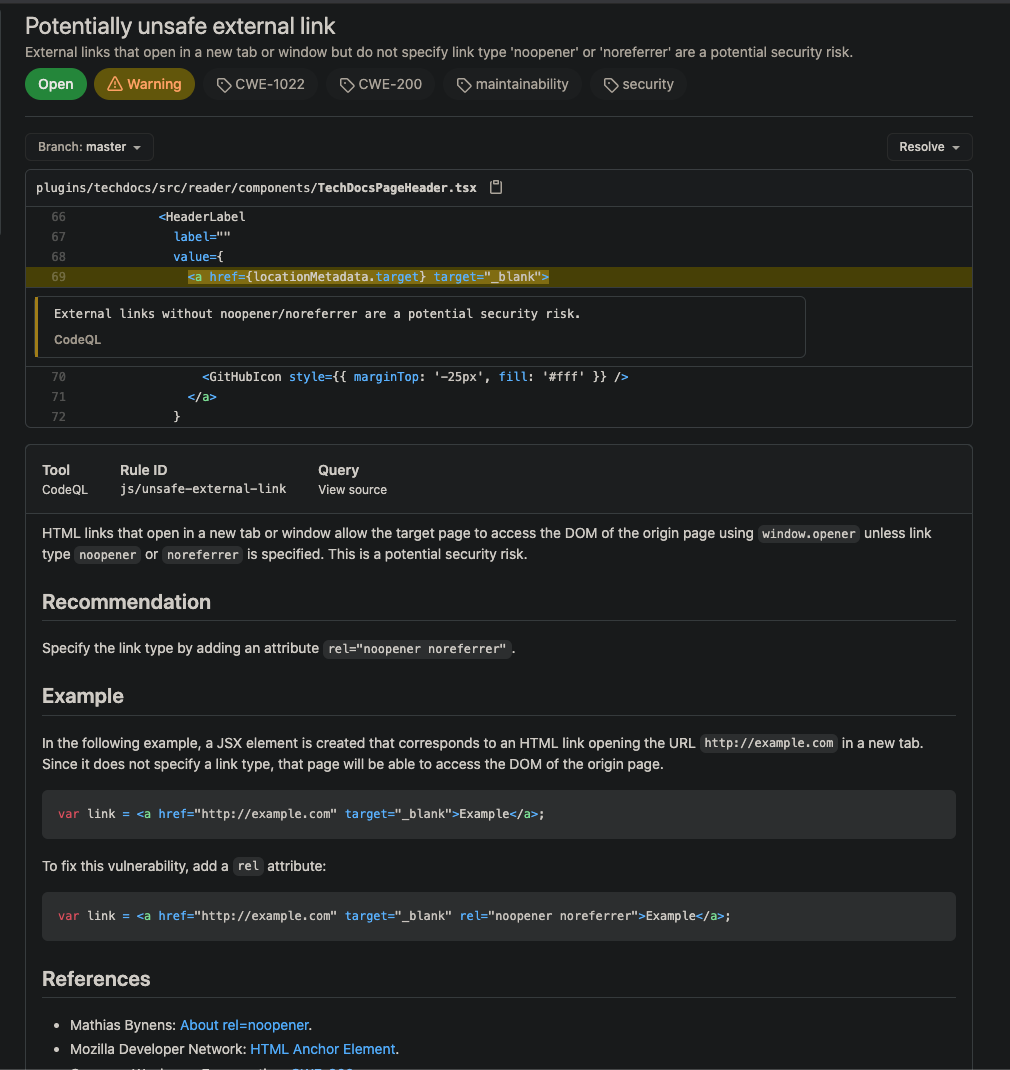Click the tag icon beside CWE-200
The height and width of the screenshot is (1070, 1010).
click(x=346, y=84)
